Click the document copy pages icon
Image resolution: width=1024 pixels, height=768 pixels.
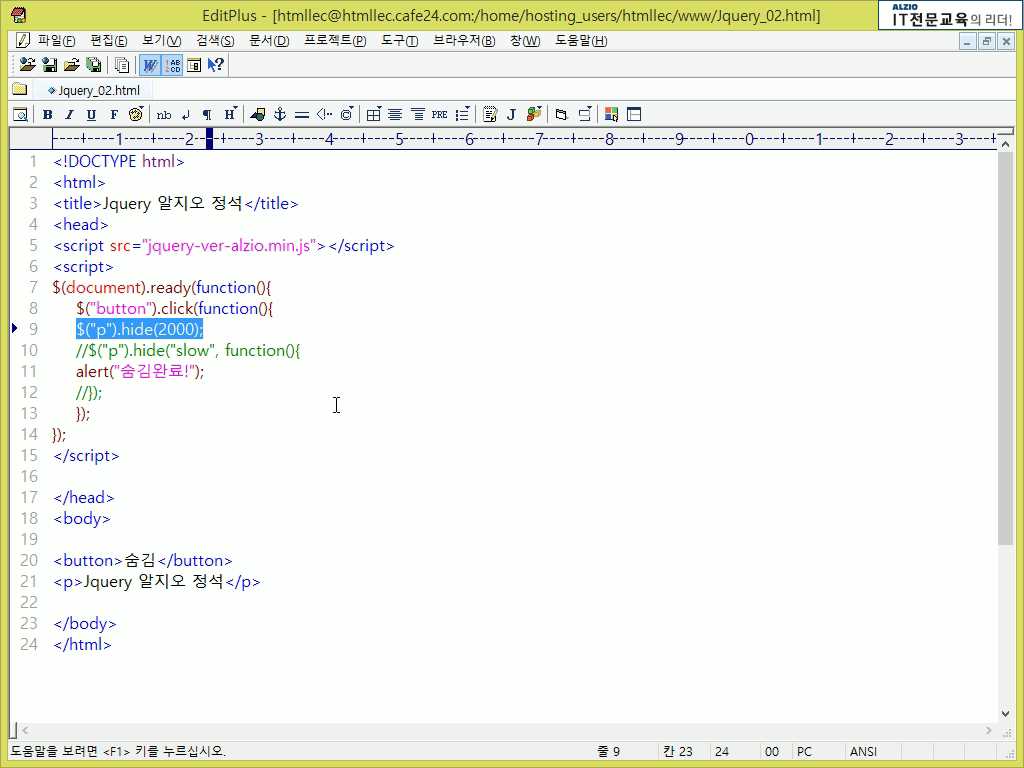121,65
